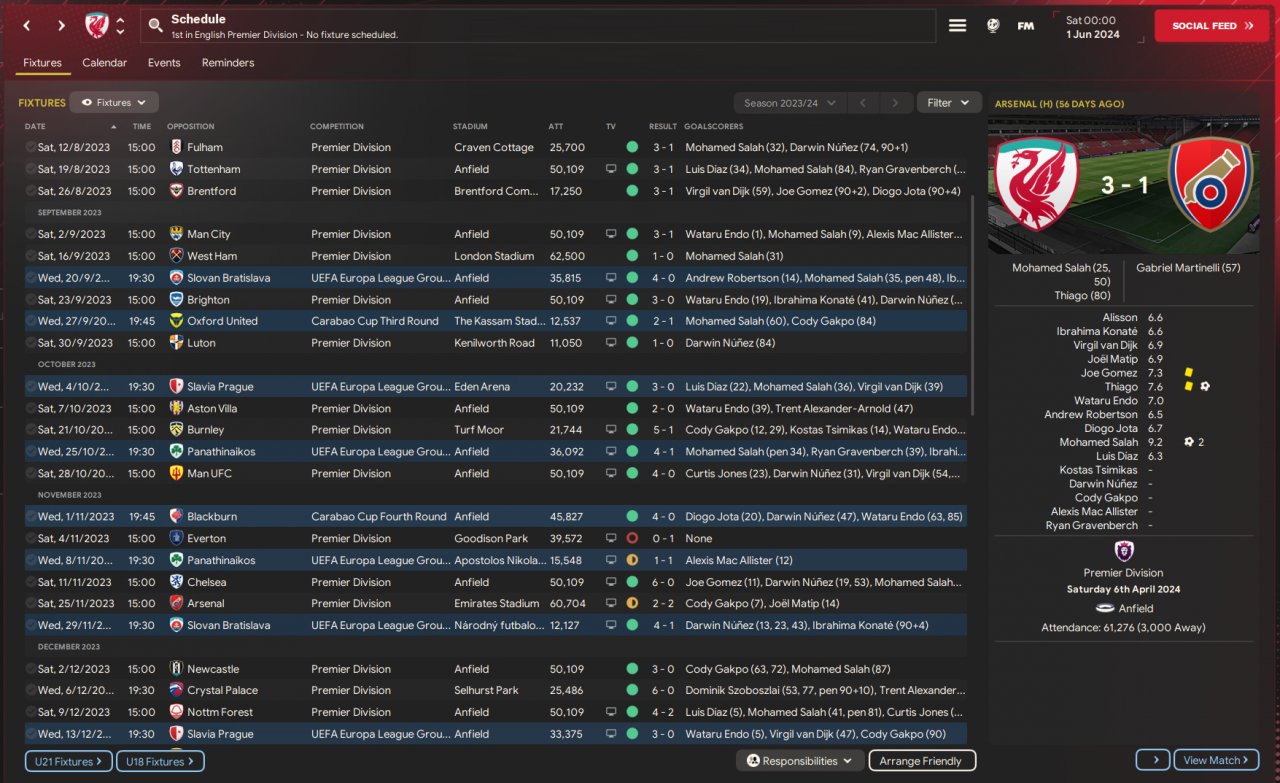Tick the selector circle for the Everton fixture
Screen dimensions: 1280x783
coord(31,539)
